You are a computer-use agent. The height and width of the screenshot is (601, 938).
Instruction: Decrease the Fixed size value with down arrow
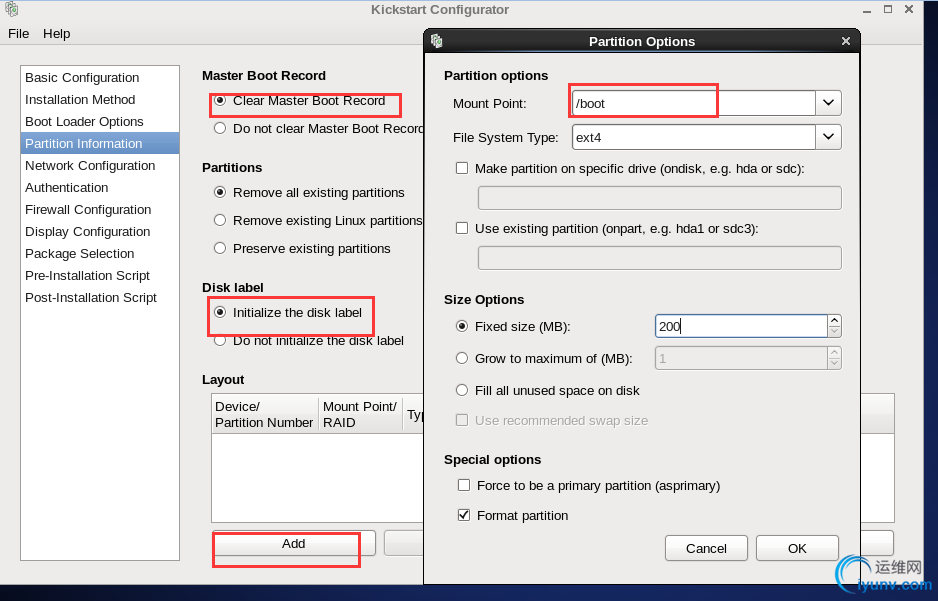(x=835, y=331)
